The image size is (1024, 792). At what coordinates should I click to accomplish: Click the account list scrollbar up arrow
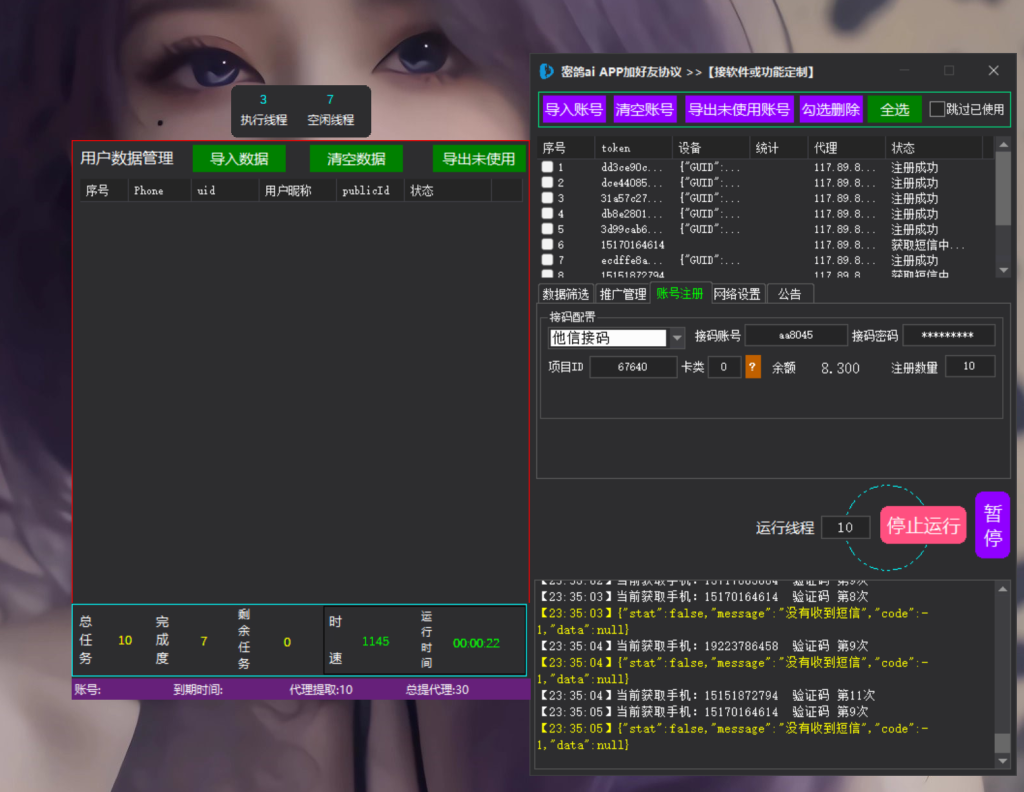click(x=1003, y=147)
